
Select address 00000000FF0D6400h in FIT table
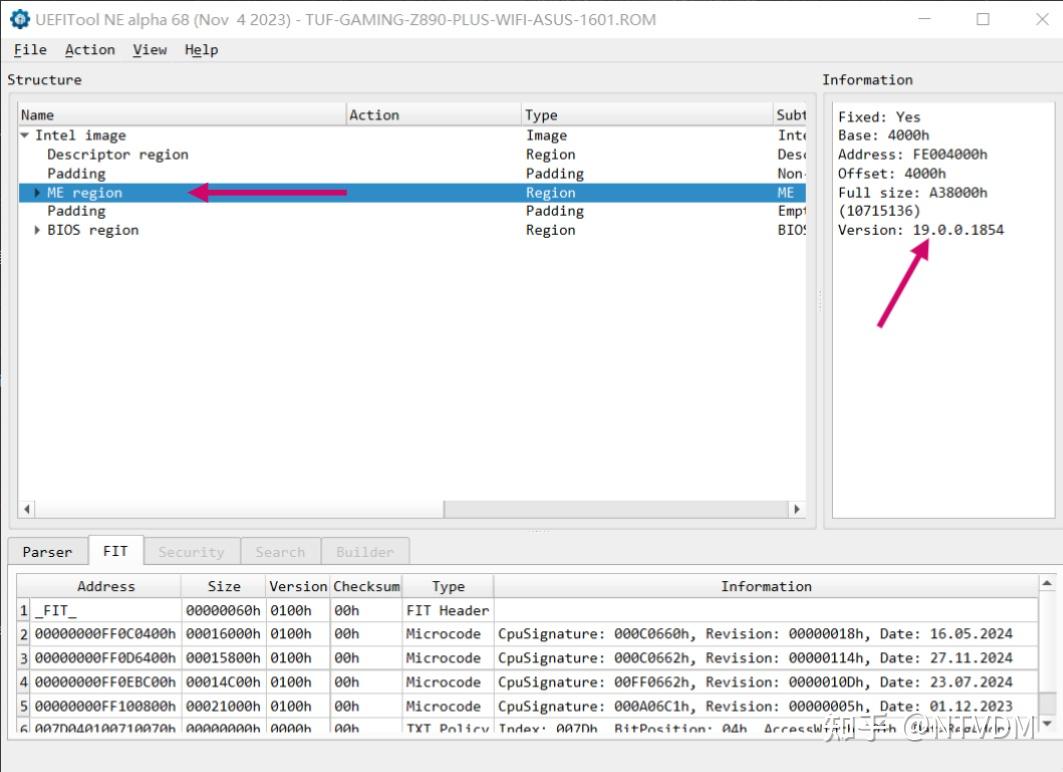[106, 658]
